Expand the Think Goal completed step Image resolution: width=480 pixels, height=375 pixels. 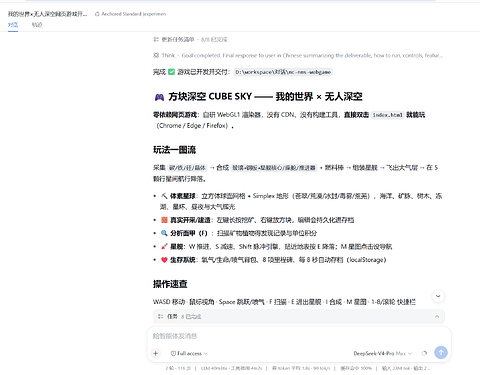pyautogui.click(x=298, y=55)
